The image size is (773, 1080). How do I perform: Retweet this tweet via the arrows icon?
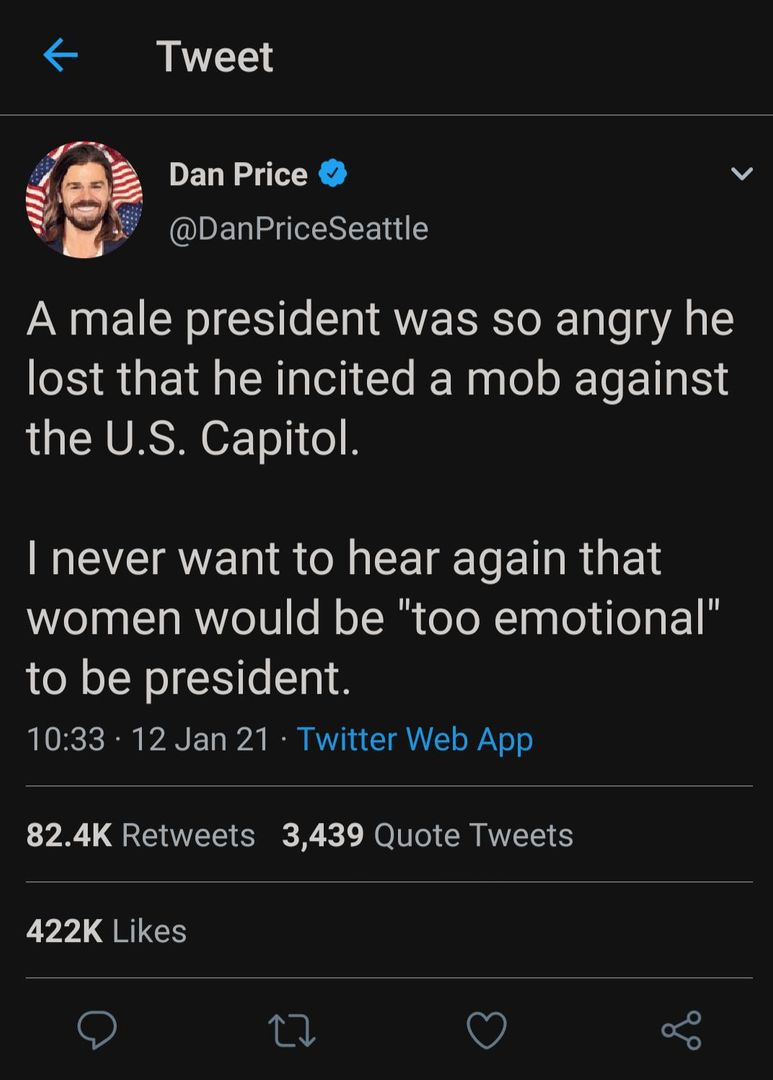[291, 1029]
